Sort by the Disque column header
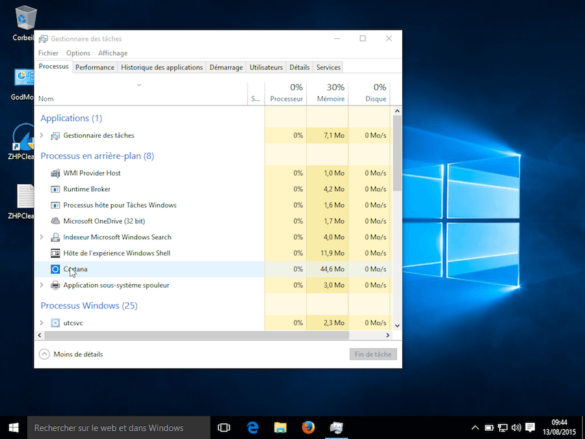This screenshot has width=585, height=439. point(369,93)
